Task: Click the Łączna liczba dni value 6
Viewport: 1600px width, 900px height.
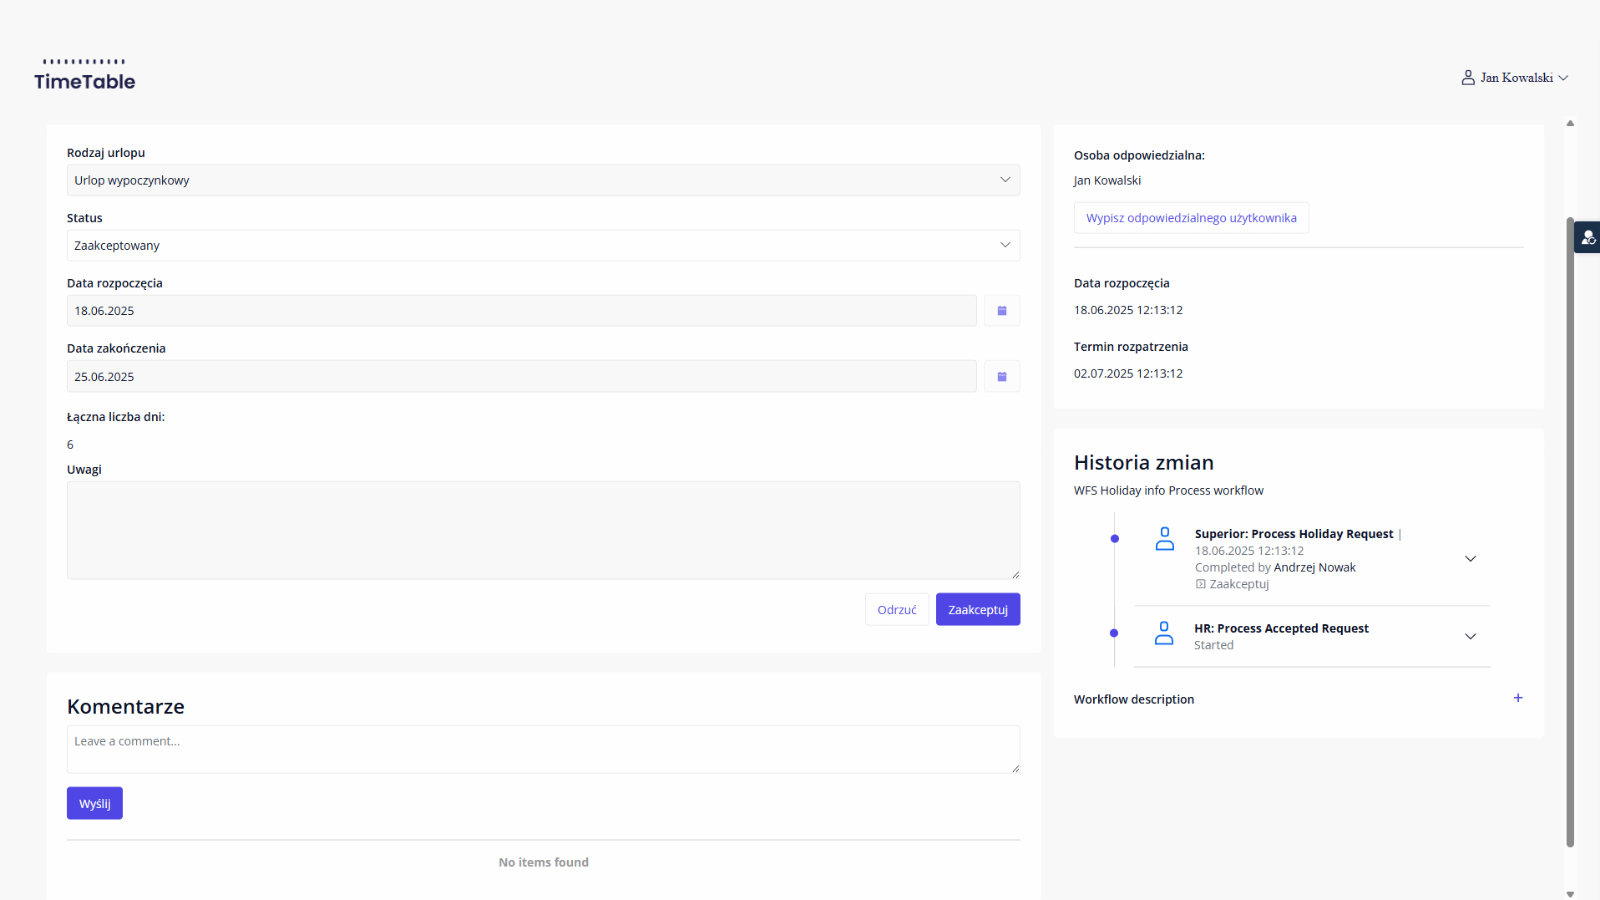Action: (70, 445)
